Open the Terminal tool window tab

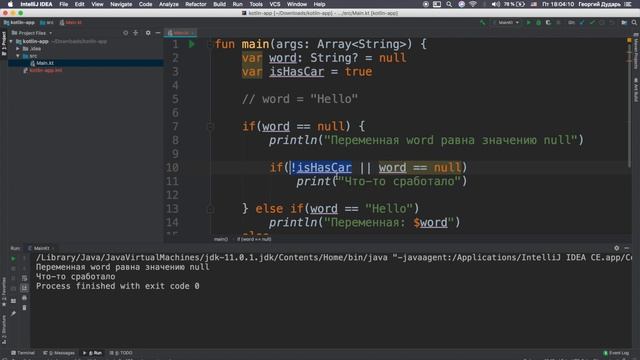point(23,353)
